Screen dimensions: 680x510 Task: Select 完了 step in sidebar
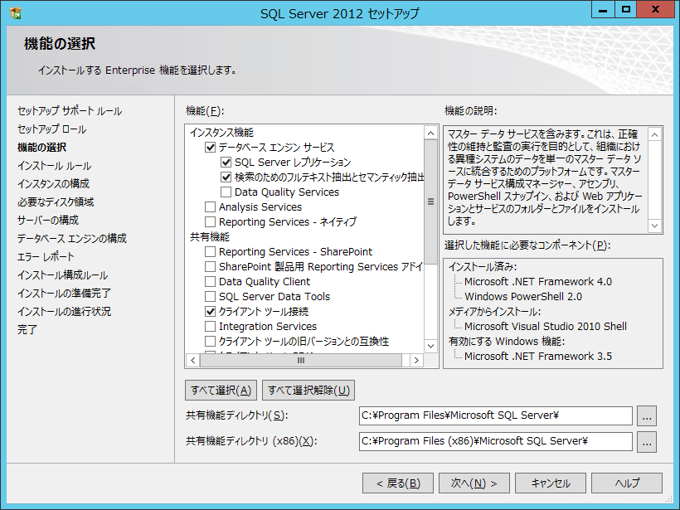tap(27, 330)
